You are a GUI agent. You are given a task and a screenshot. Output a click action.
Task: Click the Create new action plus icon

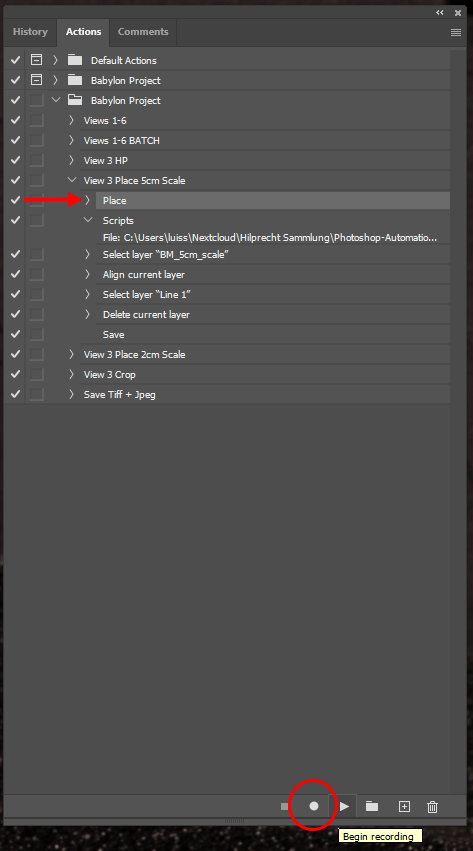pos(404,806)
